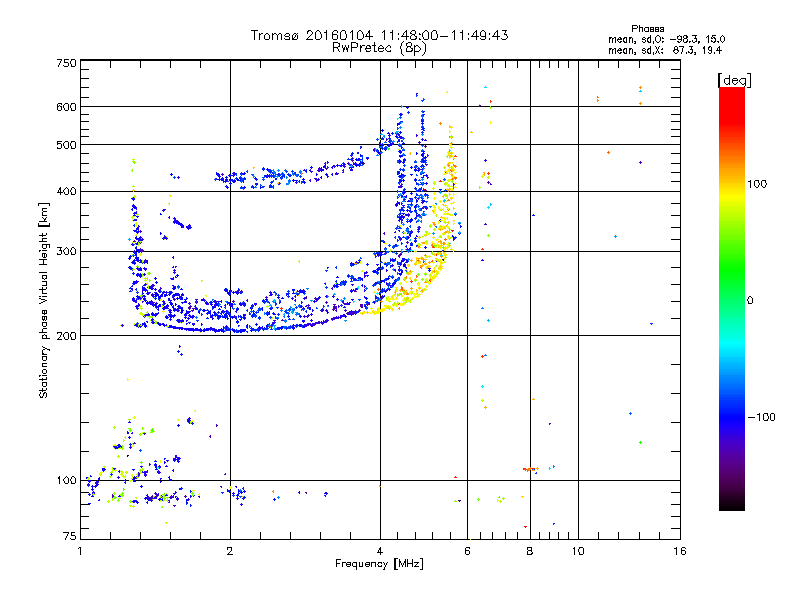Click the black bottom end of the colorbar
The height and width of the screenshot is (600, 800).
point(732,504)
